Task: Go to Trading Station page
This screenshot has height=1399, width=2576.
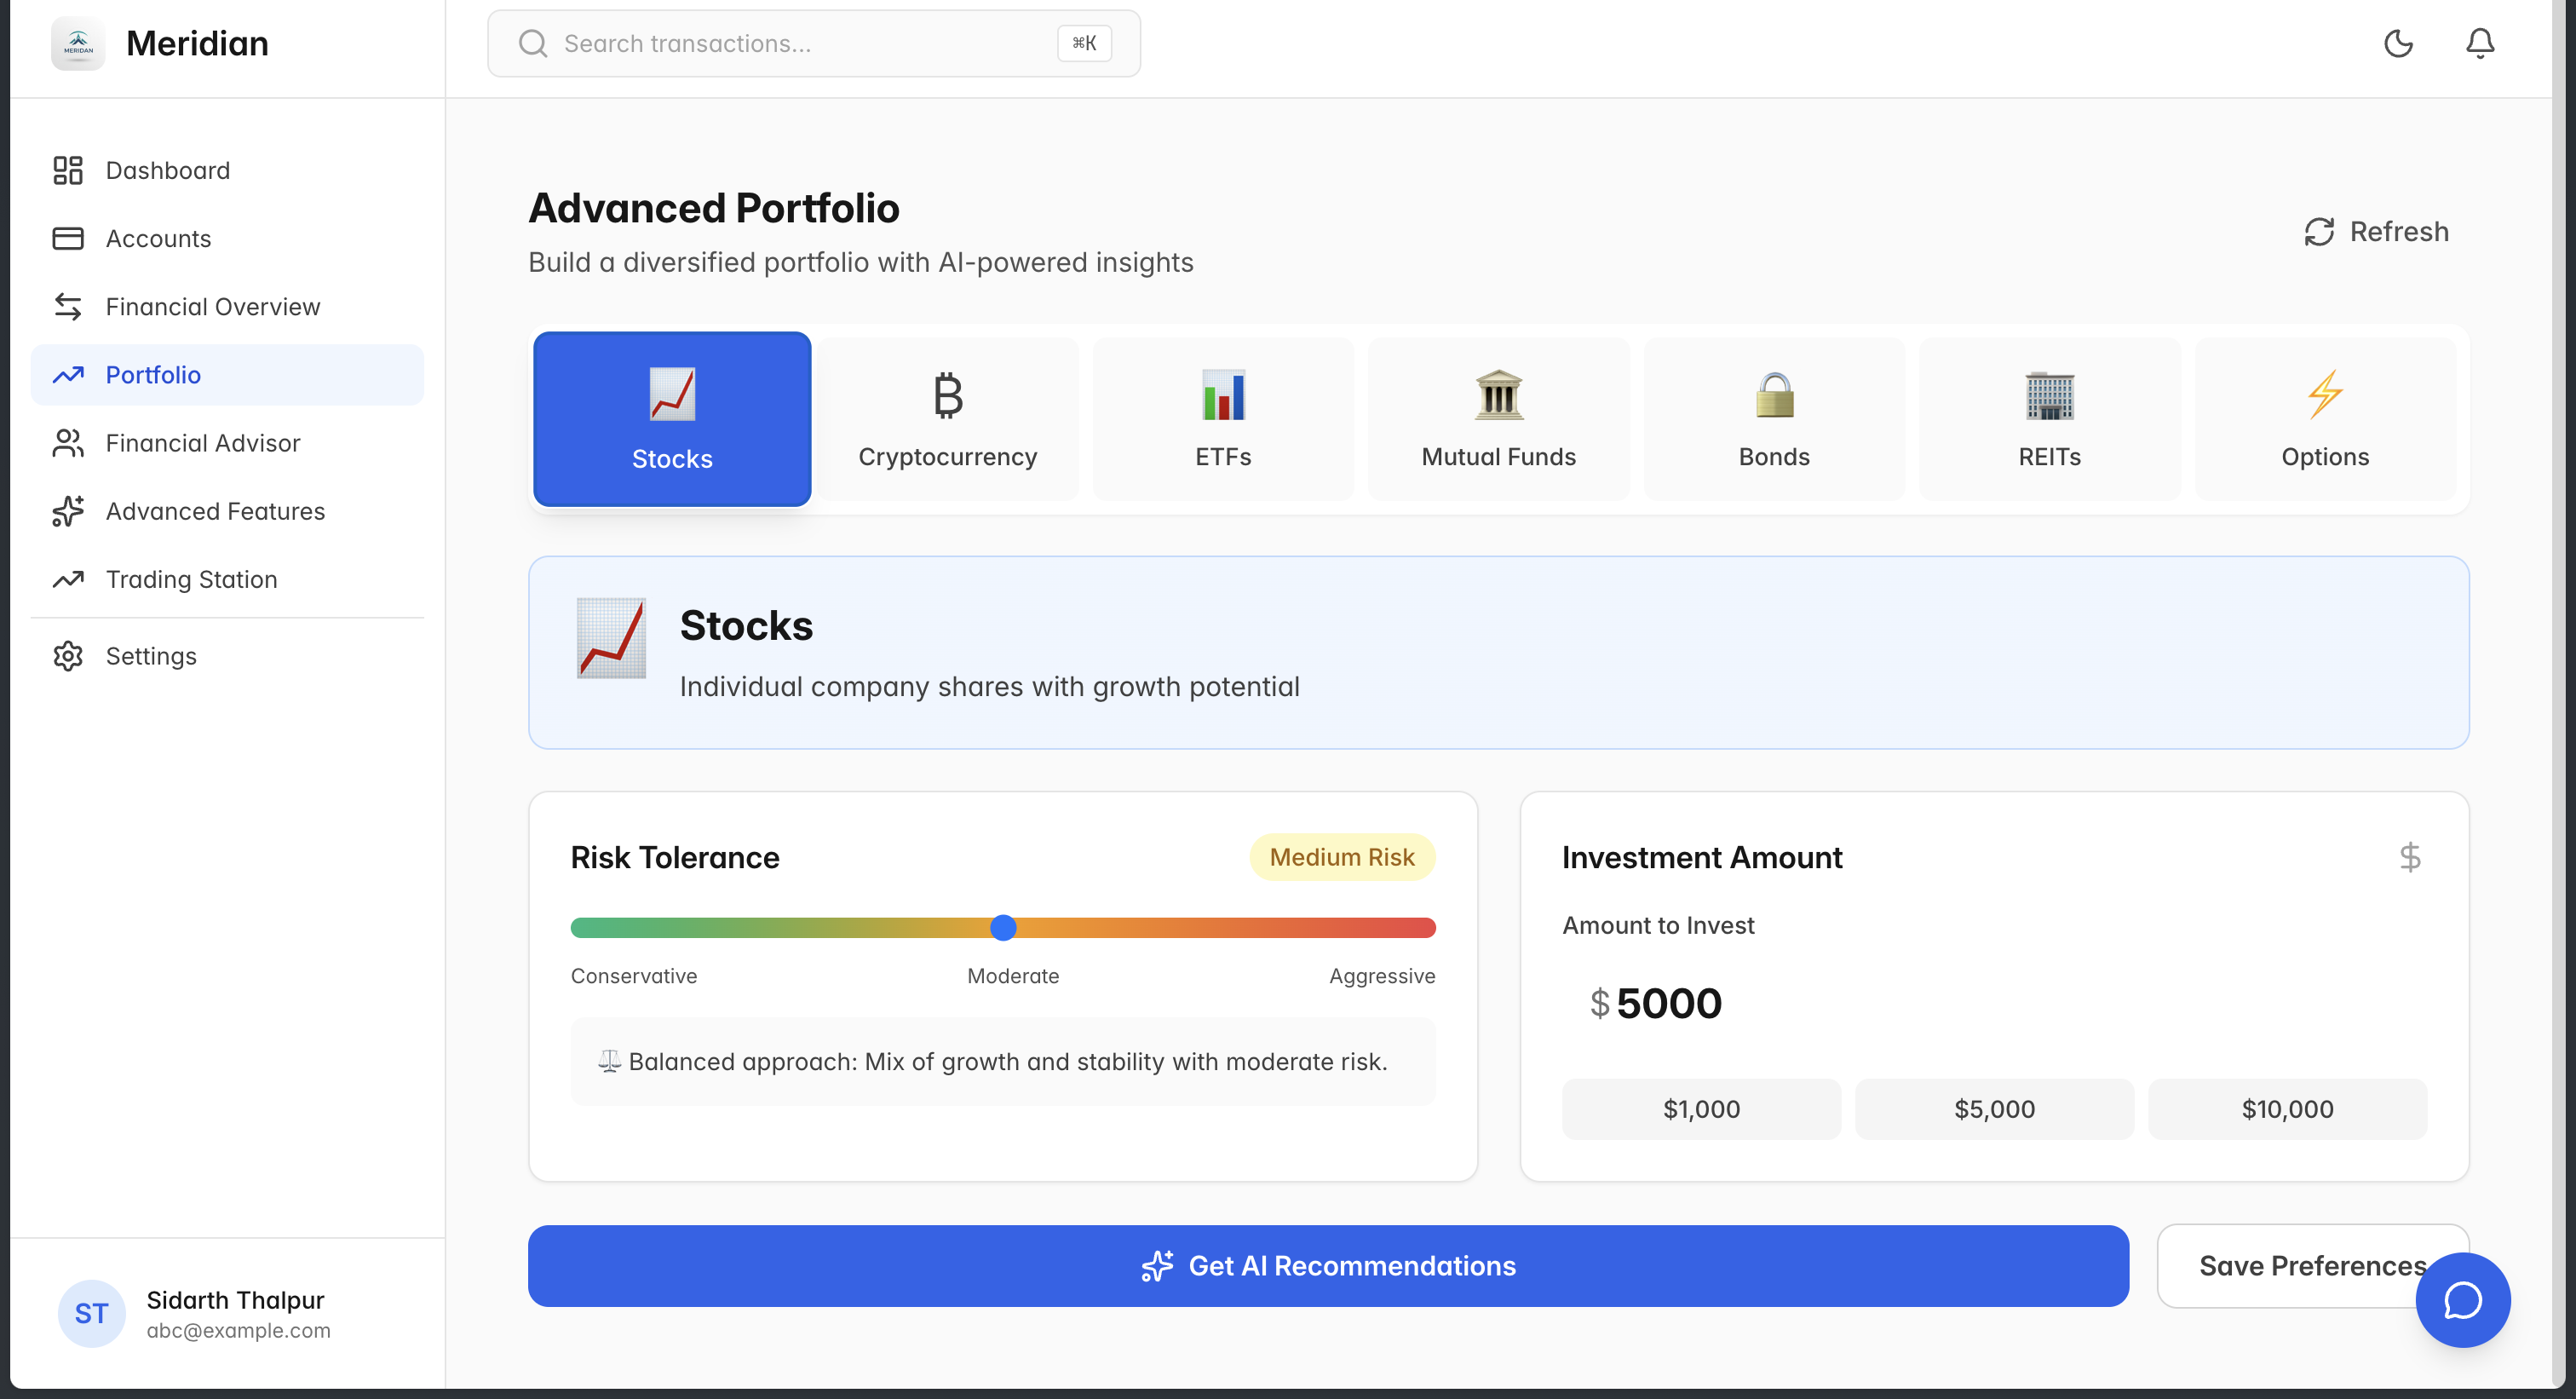Action: coord(191,579)
